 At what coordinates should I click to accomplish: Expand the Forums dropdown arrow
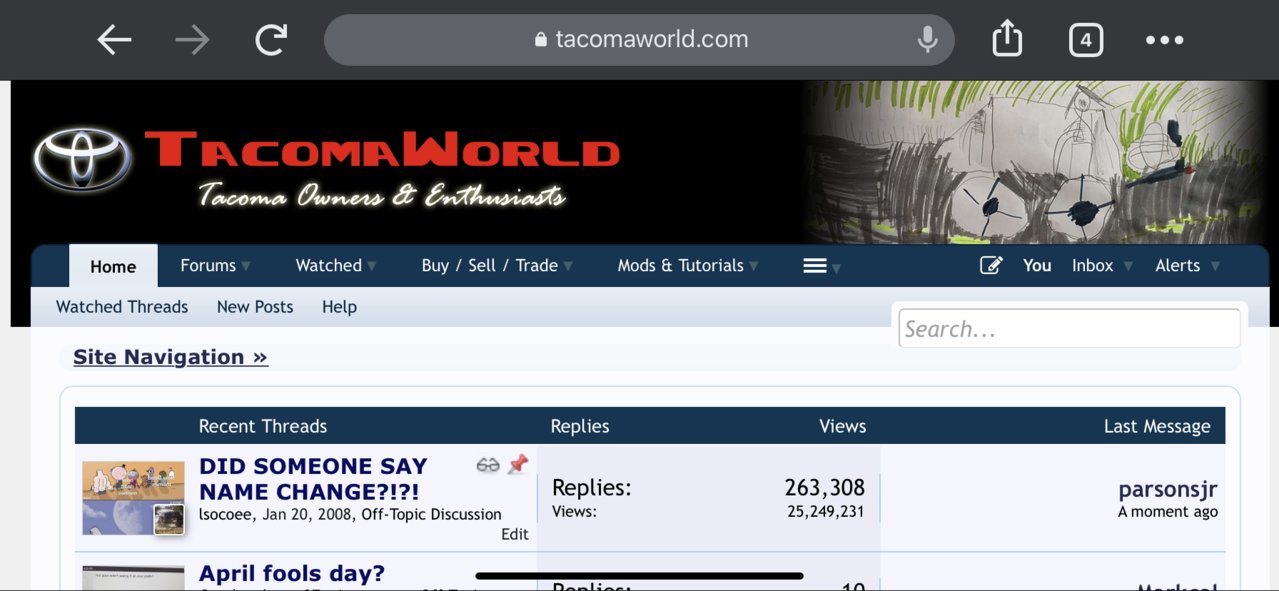point(246,267)
